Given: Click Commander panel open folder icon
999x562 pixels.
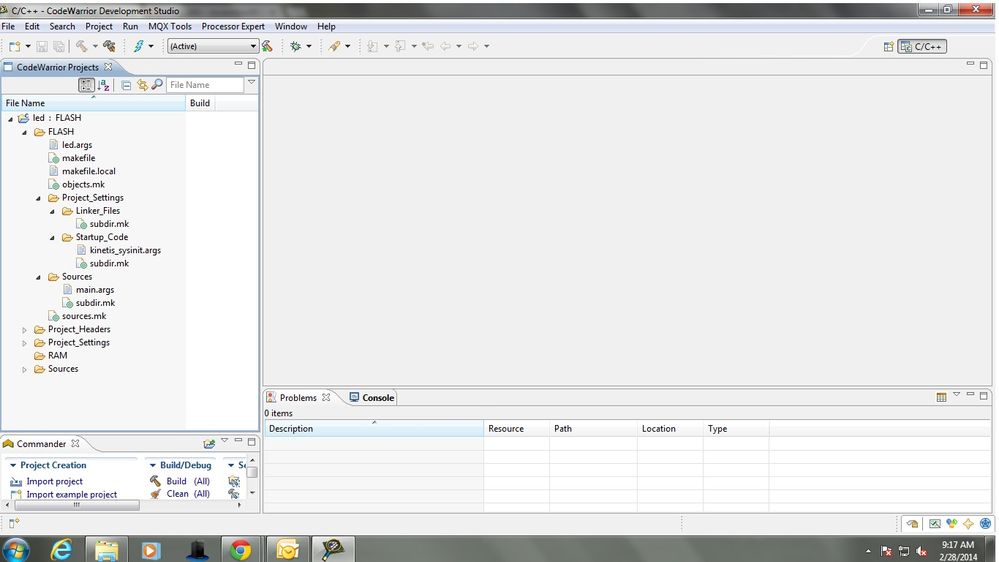Looking at the screenshot, I should [208, 443].
